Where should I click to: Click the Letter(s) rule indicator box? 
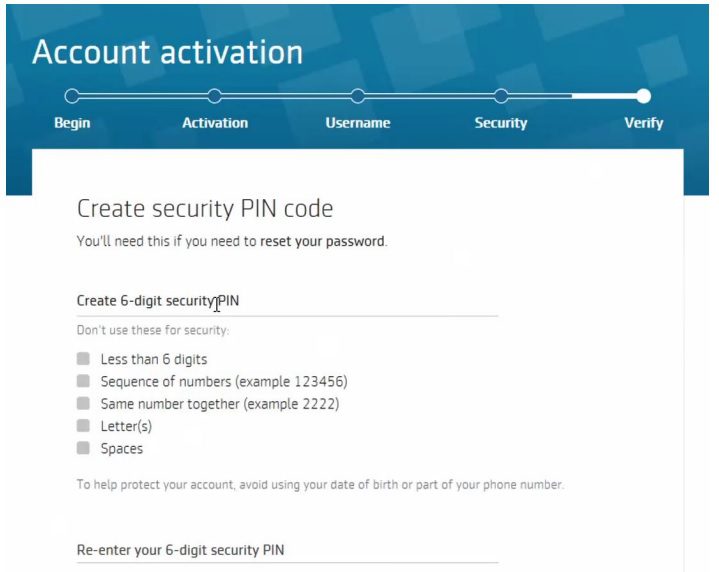point(83,426)
